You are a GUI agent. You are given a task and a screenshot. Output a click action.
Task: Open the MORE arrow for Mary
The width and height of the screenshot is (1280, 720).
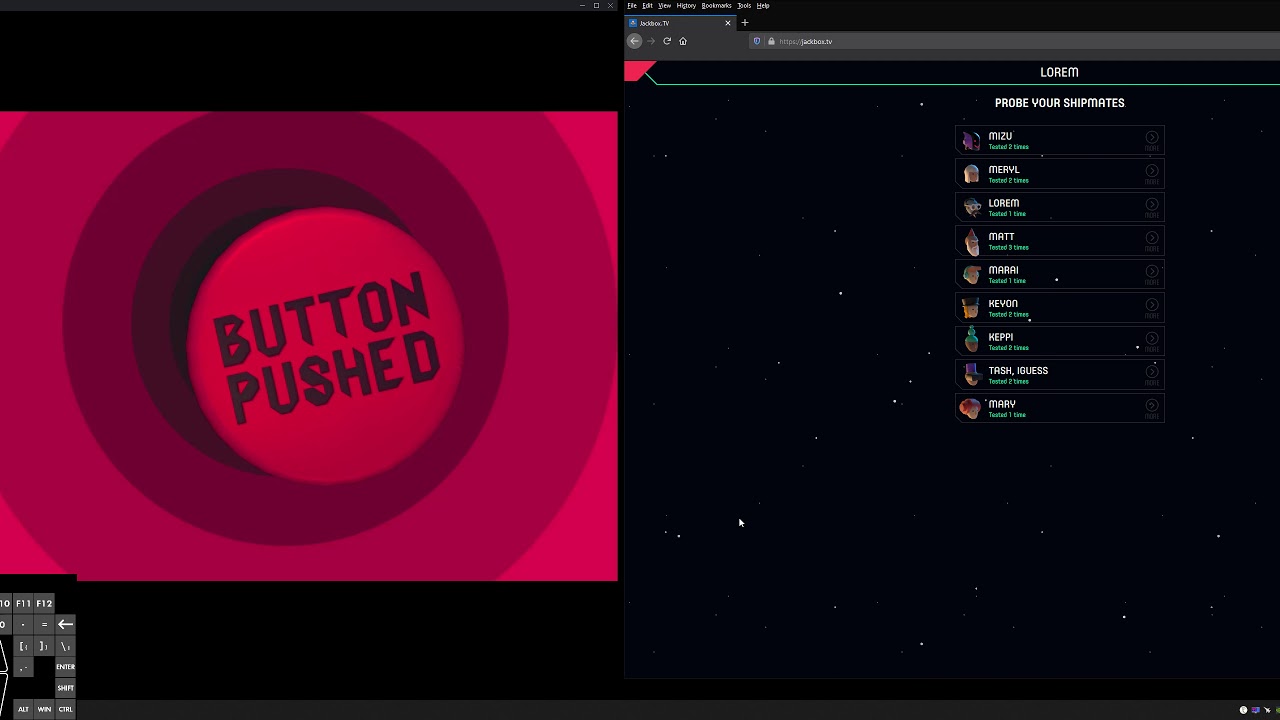pyautogui.click(x=1152, y=407)
